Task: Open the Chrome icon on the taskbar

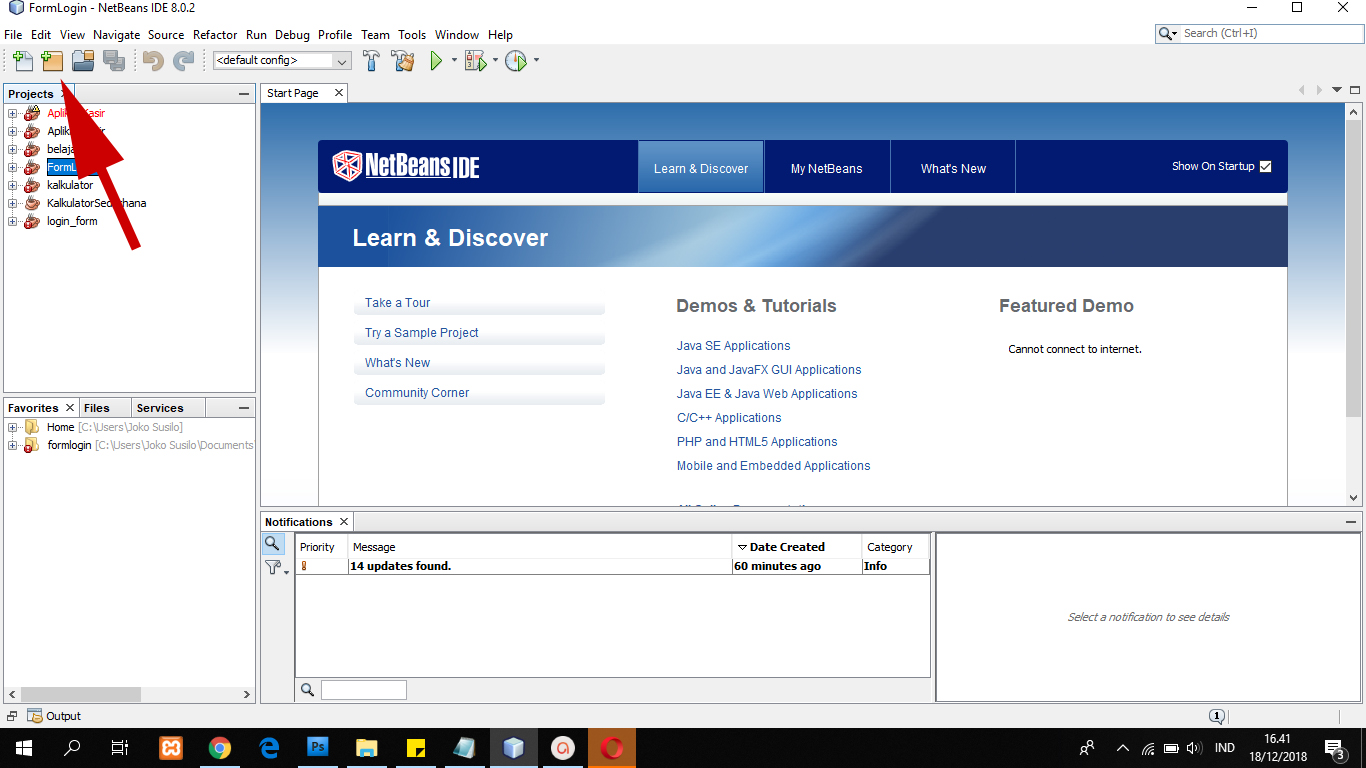Action: point(220,747)
